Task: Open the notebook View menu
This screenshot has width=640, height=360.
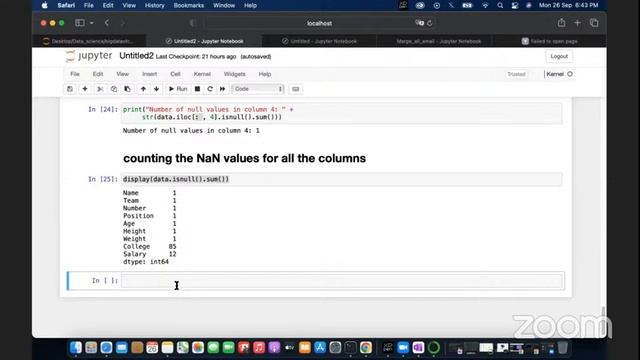Action: pyautogui.click(x=122, y=74)
